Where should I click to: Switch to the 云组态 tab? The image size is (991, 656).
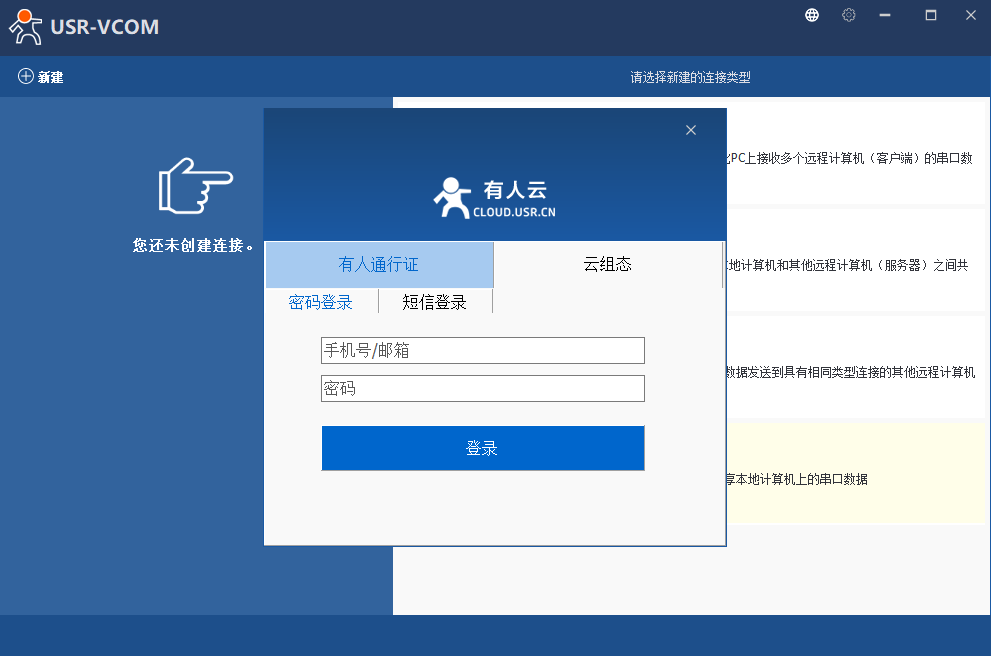tap(607, 265)
